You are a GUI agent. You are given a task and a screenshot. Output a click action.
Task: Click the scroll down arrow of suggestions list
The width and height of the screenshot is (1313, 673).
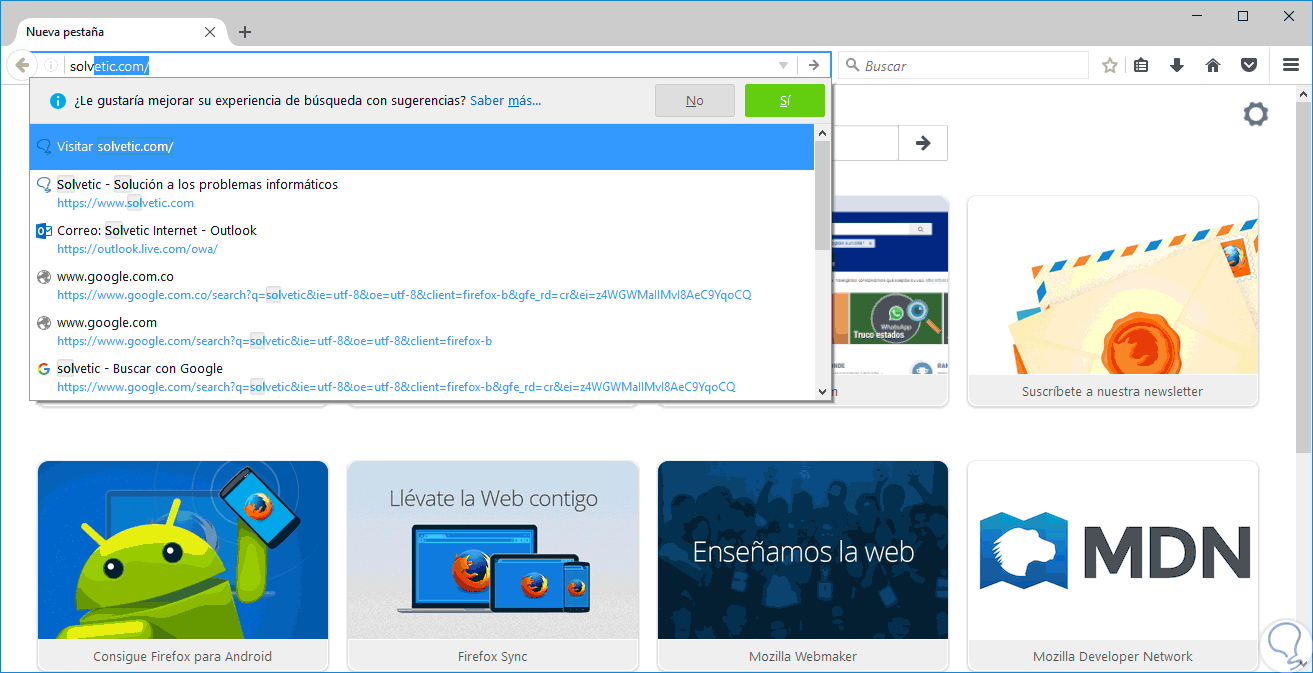pyautogui.click(x=822, y=392)
